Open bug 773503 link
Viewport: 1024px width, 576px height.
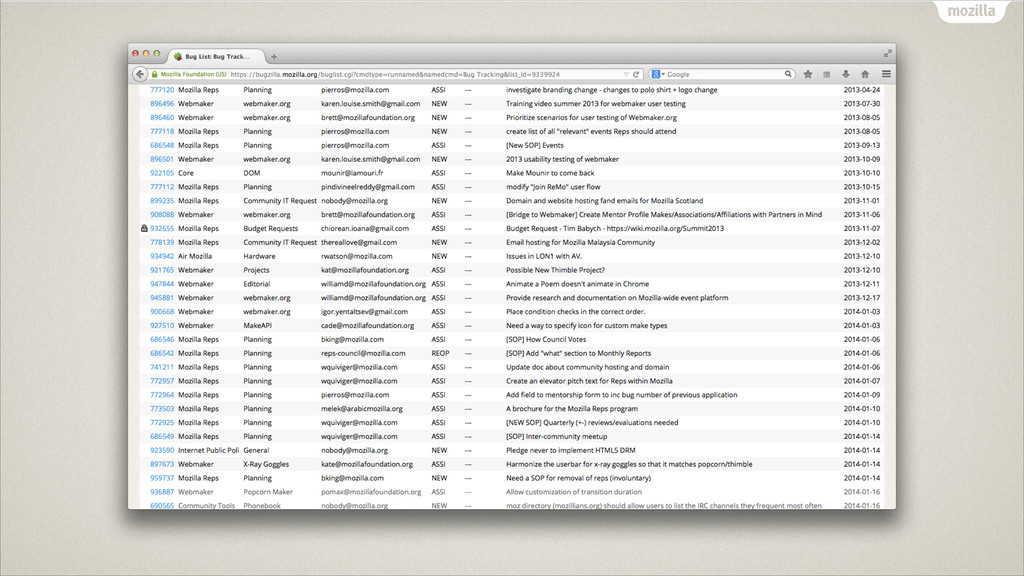[x=162, y=409]
